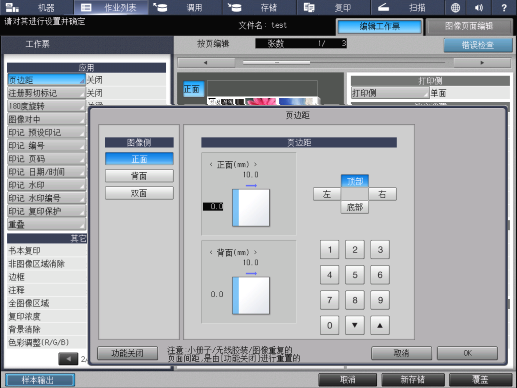Open 印记 预设印记 preset stamp setting
The width and height of the screenshot is (517, 388).
(x=46, y=132)
